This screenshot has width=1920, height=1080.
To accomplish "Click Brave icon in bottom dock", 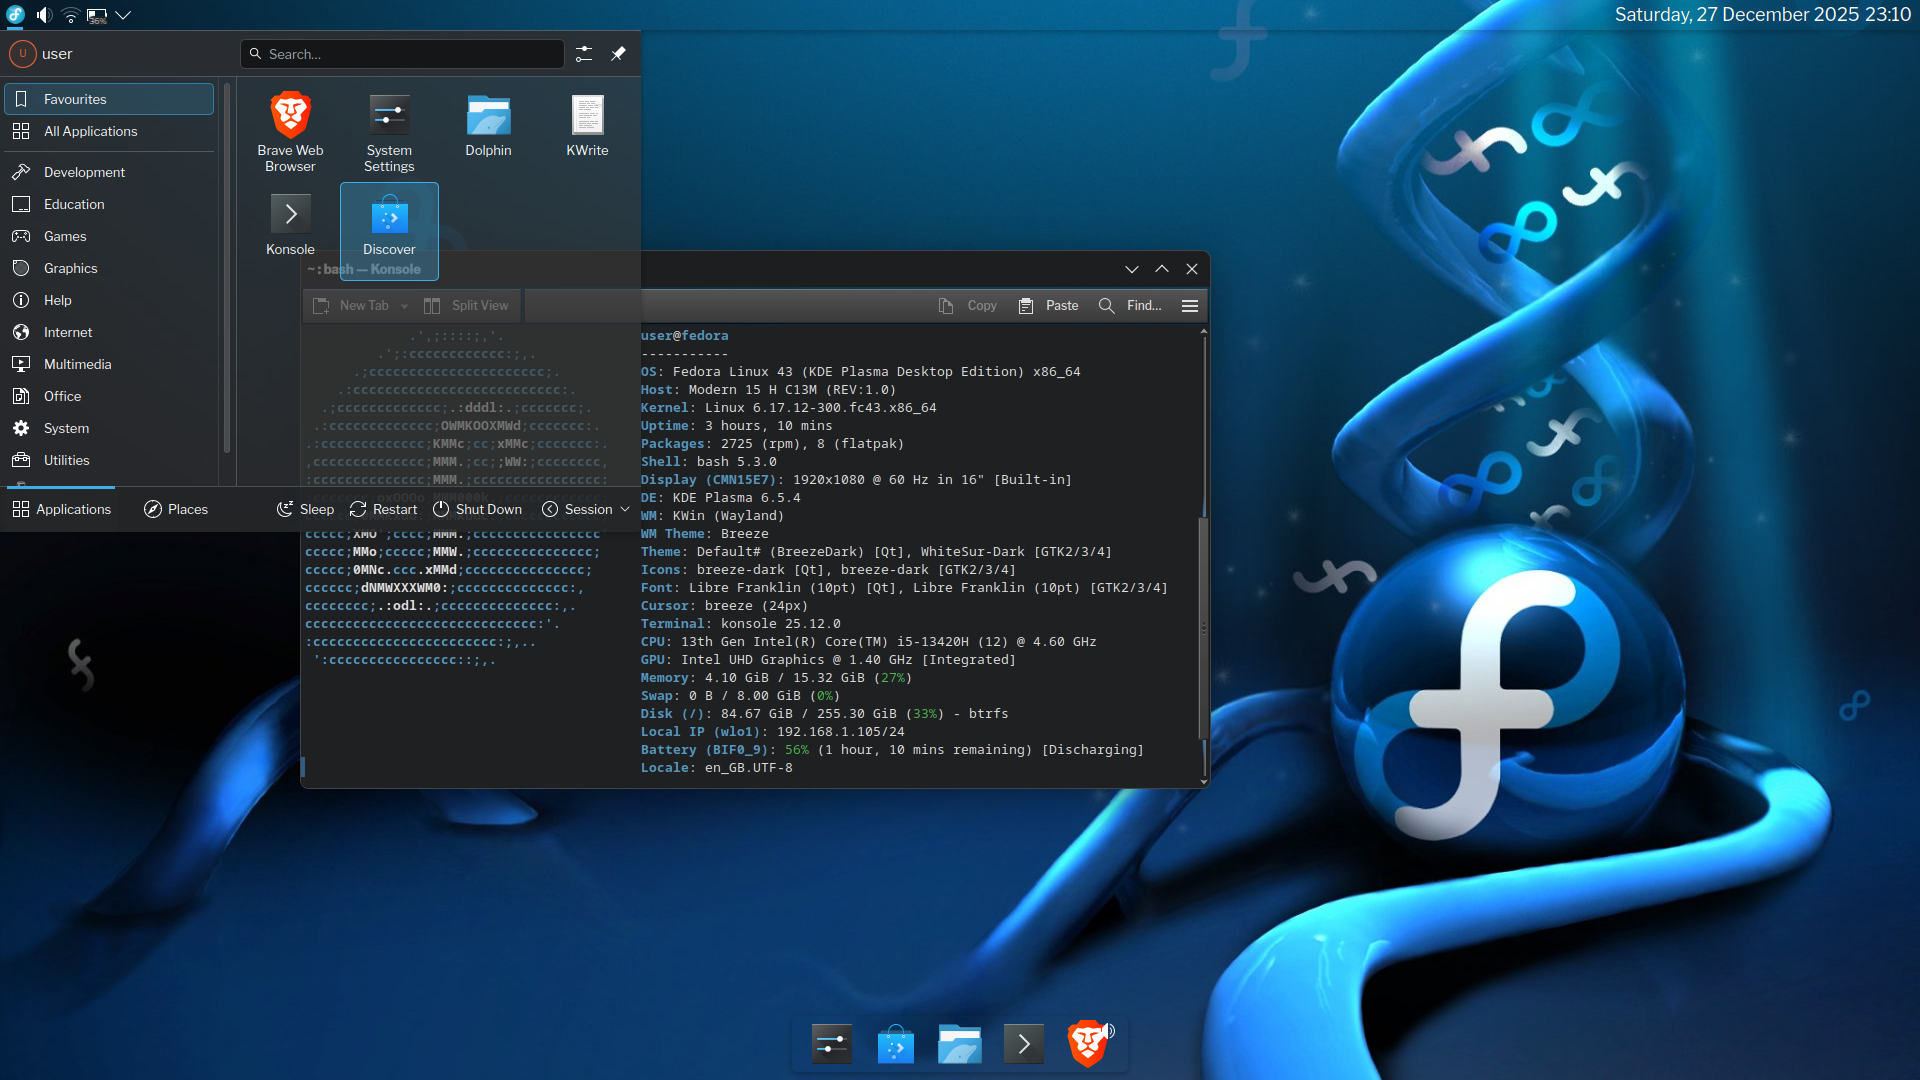I will point(1087,1044).
